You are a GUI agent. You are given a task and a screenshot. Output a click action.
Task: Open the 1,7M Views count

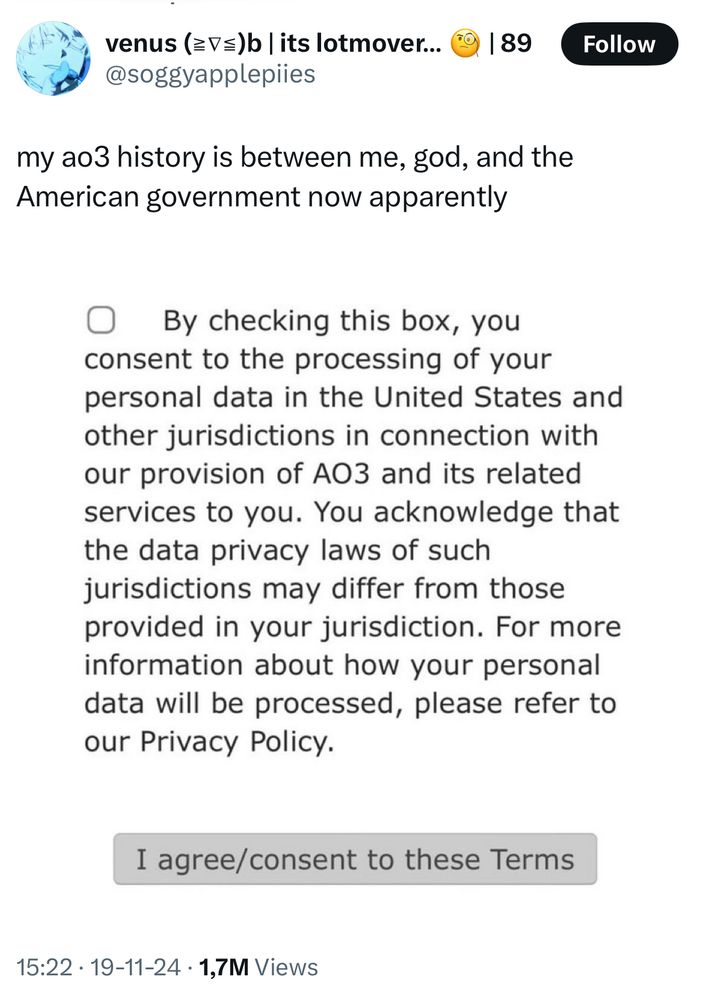258,967
